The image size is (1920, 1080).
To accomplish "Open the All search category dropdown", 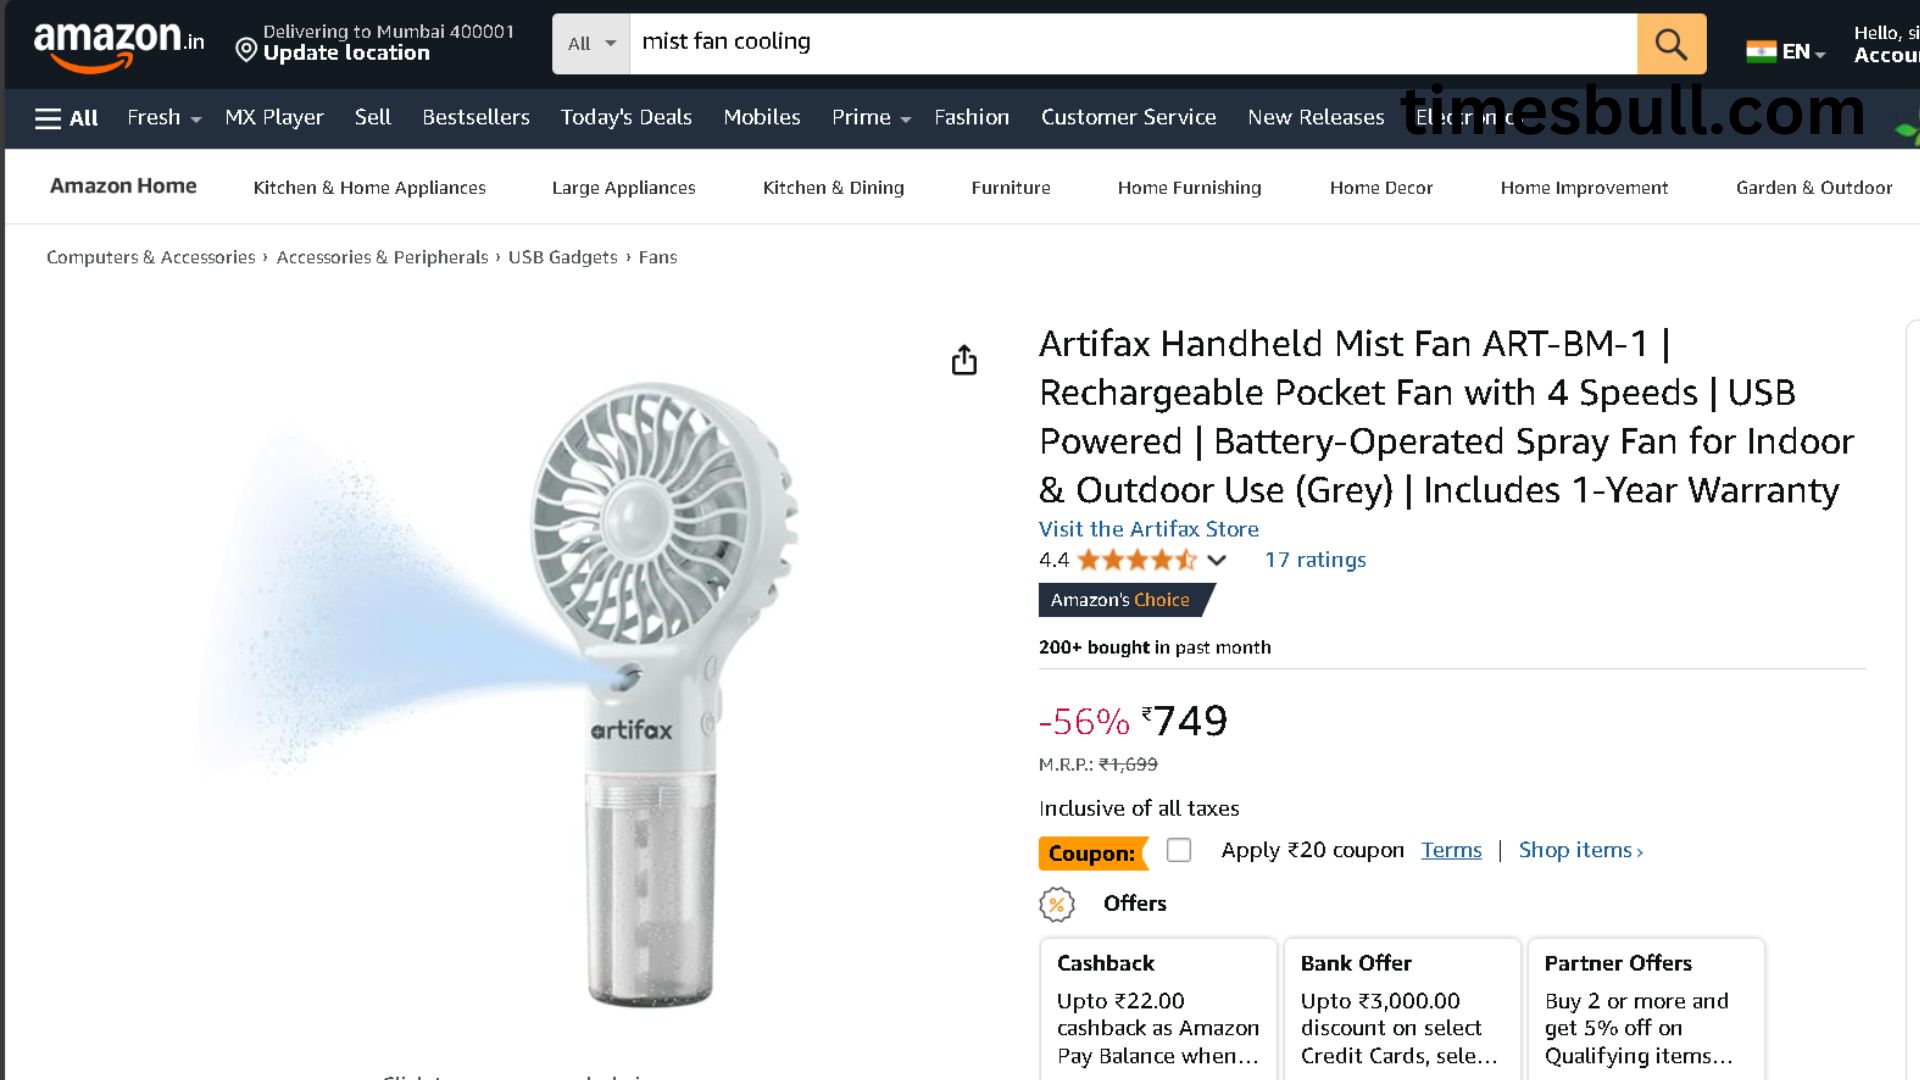I will [x=591, y=44].
